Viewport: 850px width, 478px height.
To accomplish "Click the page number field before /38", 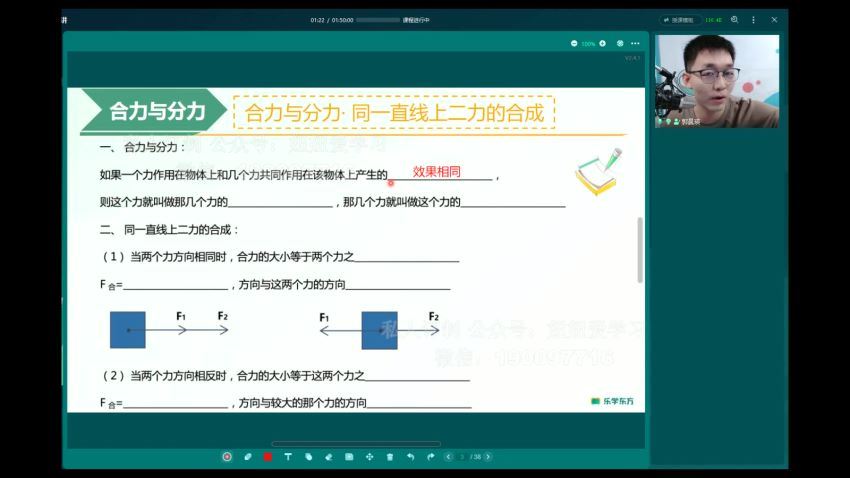I will click(462, 457).
